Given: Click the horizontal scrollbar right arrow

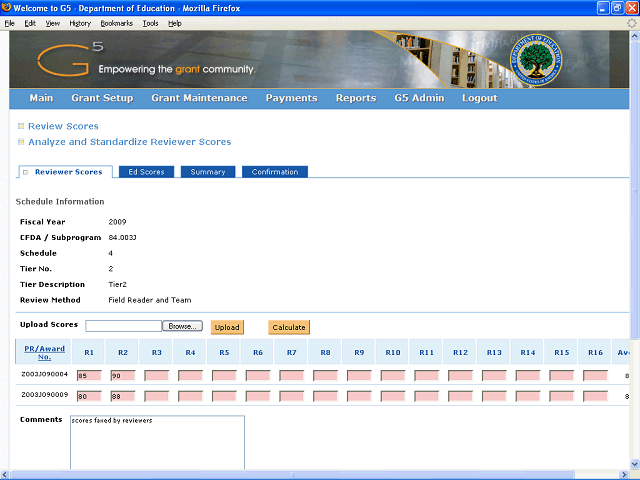Looking at the screenshot, I should (624, 475).
